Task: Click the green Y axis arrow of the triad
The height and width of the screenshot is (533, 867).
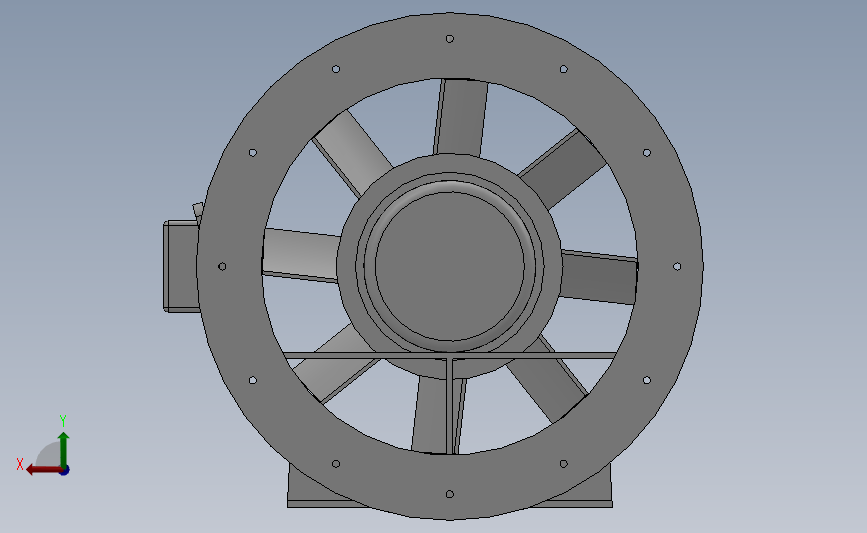Action: pos(64,449)
